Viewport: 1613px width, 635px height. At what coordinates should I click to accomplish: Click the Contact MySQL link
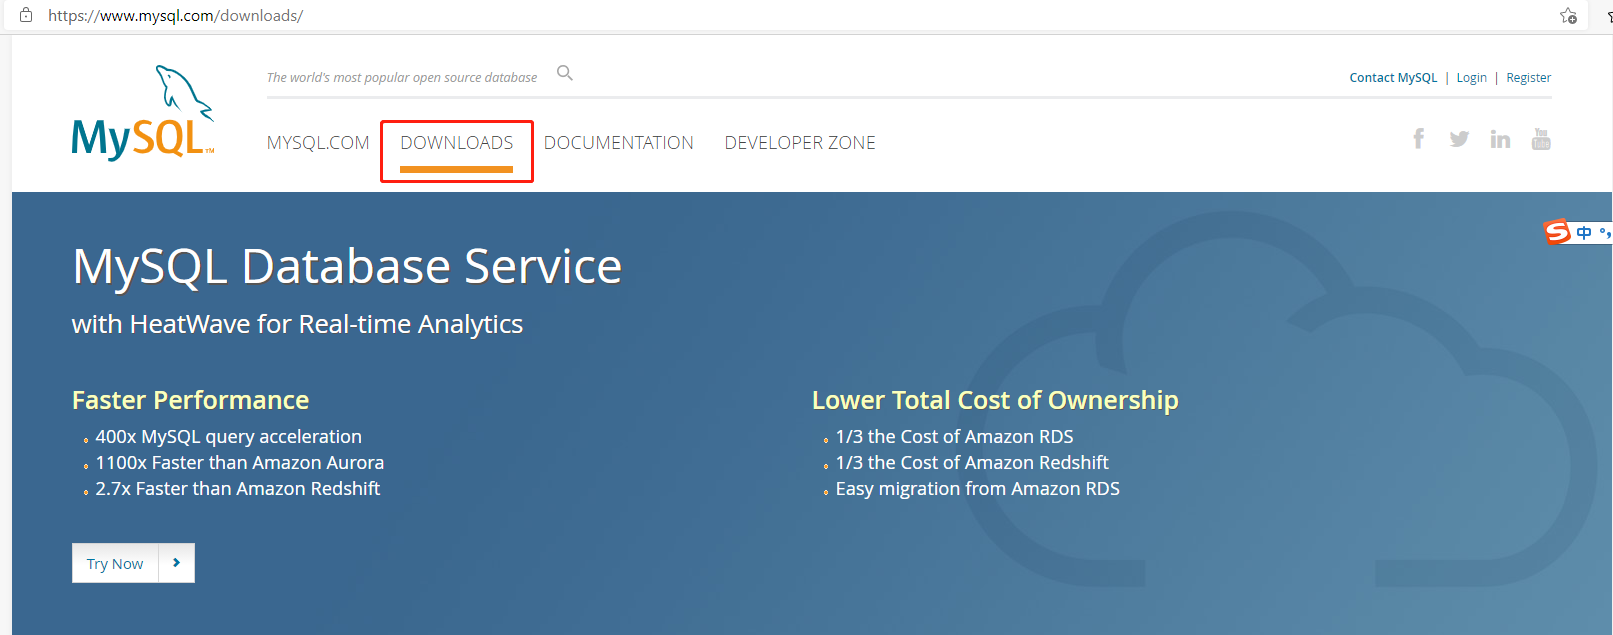tap(1393, 77)
